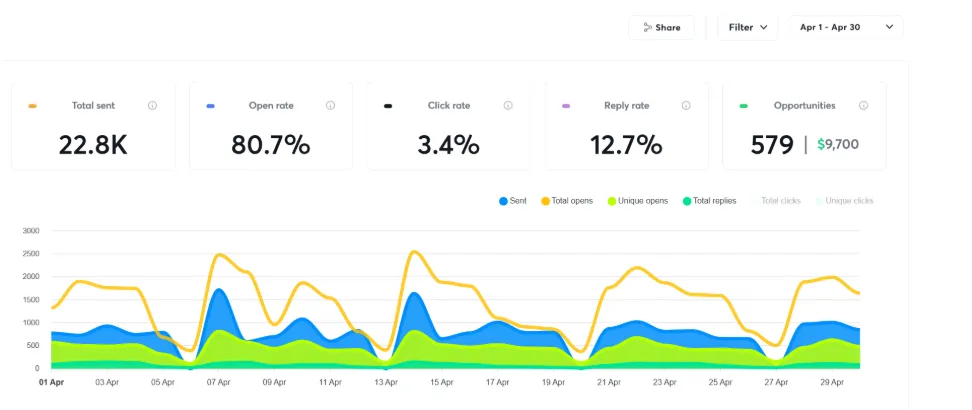Click the green Opportunities color marker
The width and height of the screenshot is (972, 410).
[x=744, y=106]
